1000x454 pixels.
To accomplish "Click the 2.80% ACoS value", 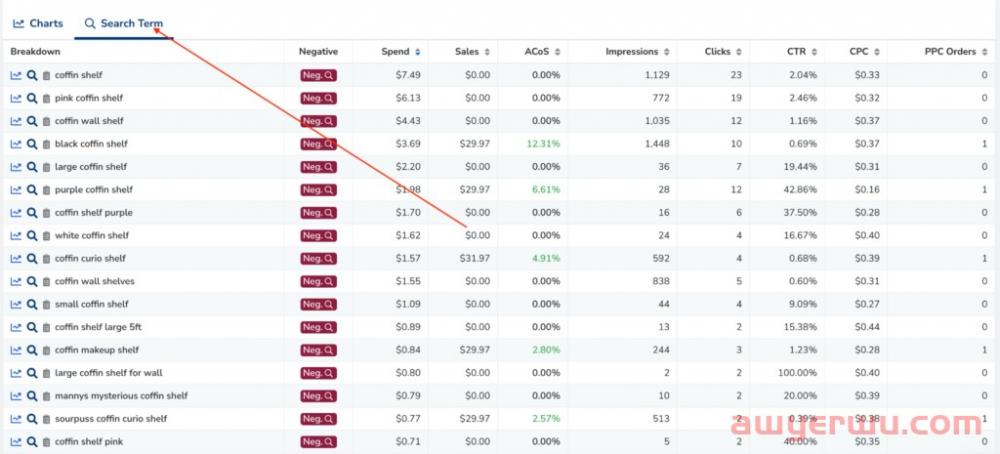I will (x=546, y=350).
